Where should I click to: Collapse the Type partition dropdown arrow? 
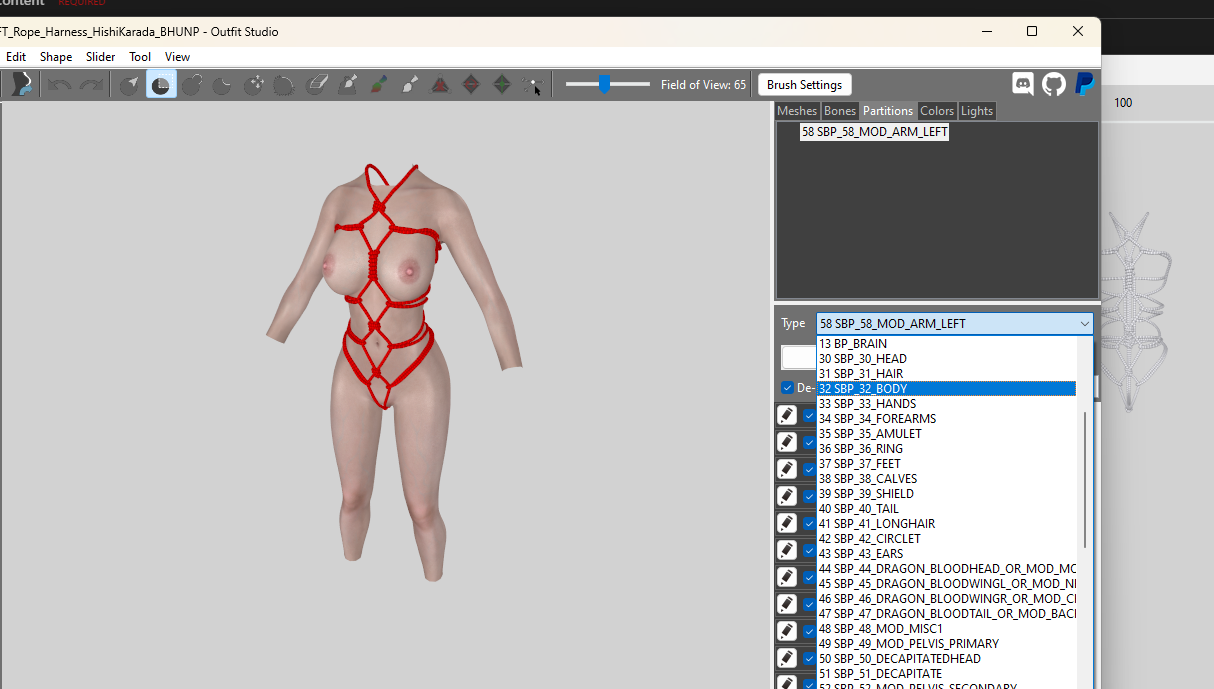click(x=1085, y=324)
